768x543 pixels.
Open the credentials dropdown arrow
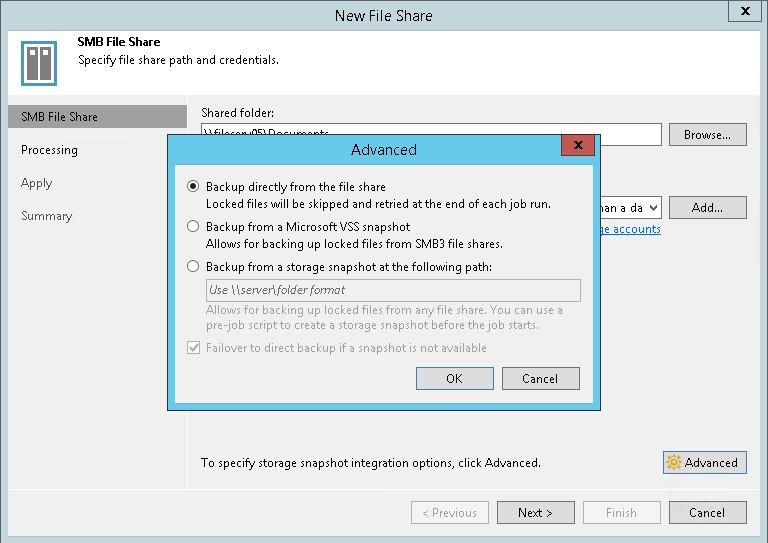coord(653,208)
